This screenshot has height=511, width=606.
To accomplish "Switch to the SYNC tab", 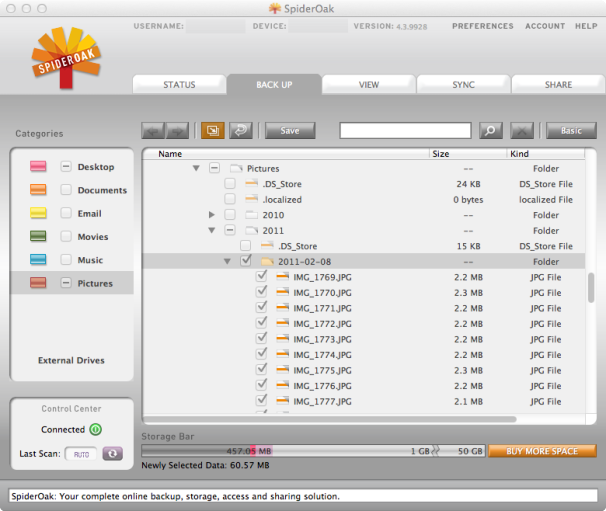I will coord(464,85).
